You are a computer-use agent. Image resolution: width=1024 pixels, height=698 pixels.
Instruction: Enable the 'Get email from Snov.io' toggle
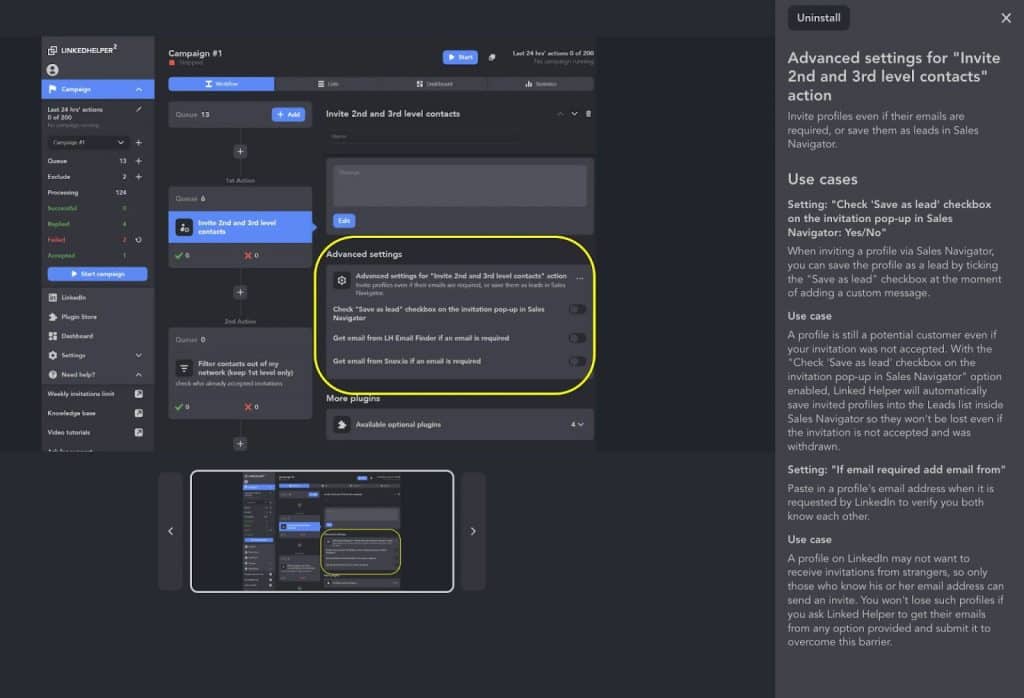(x=576, y=363)
